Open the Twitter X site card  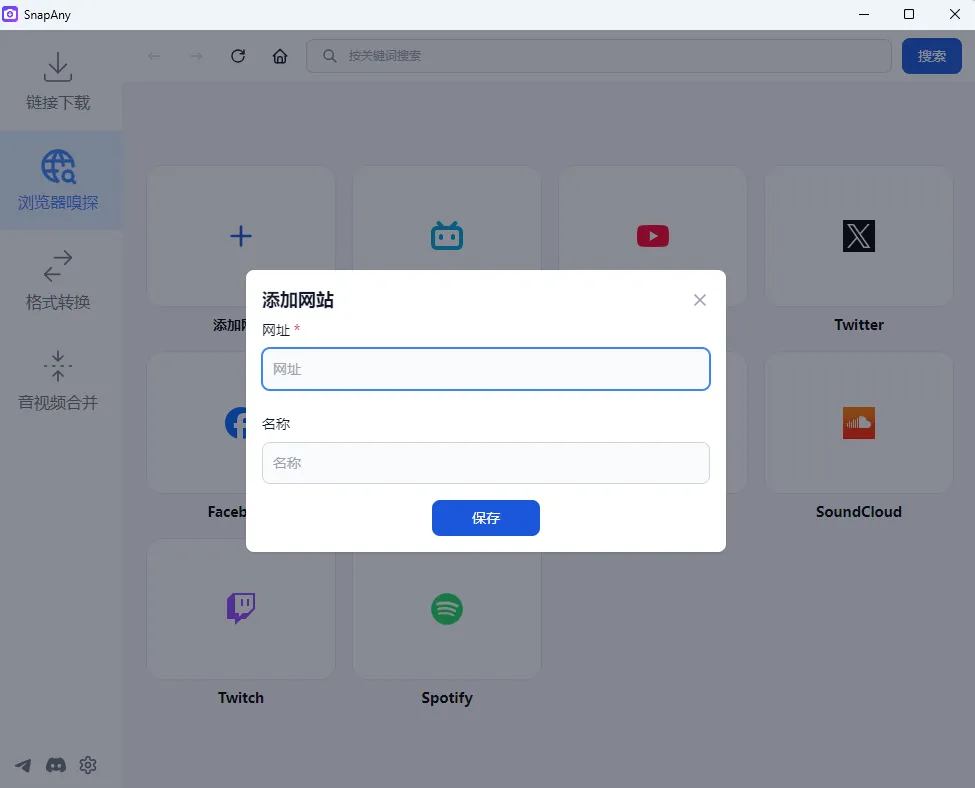859,235
